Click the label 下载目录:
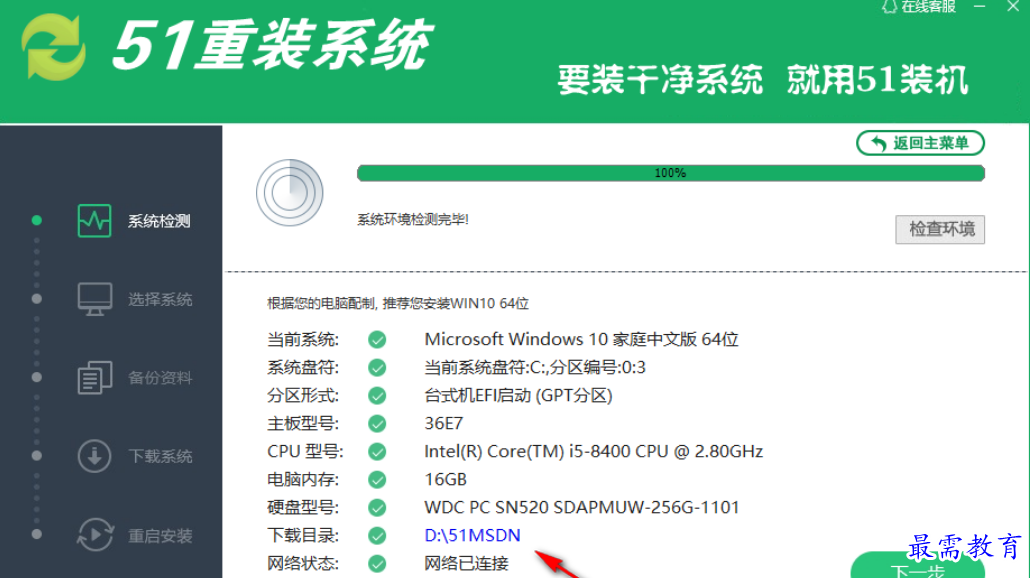This screenshot has width=1030, height=578. 303,536
